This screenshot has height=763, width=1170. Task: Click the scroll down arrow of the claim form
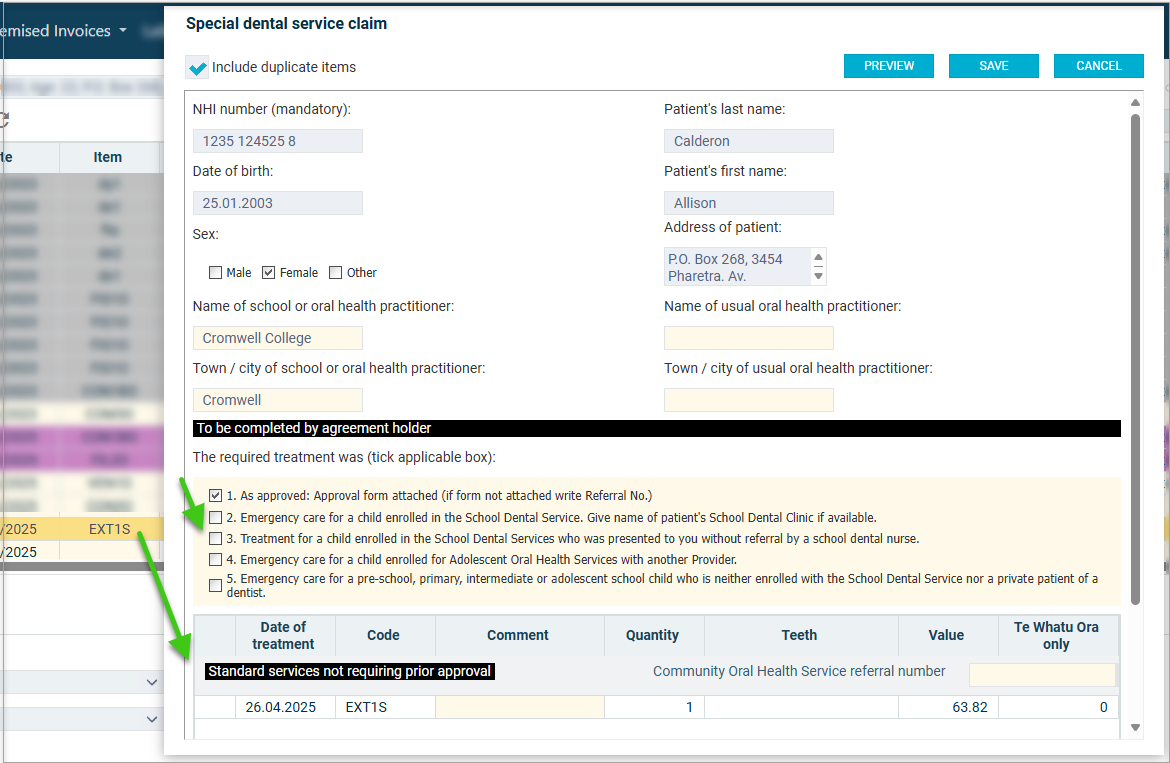1135,727
